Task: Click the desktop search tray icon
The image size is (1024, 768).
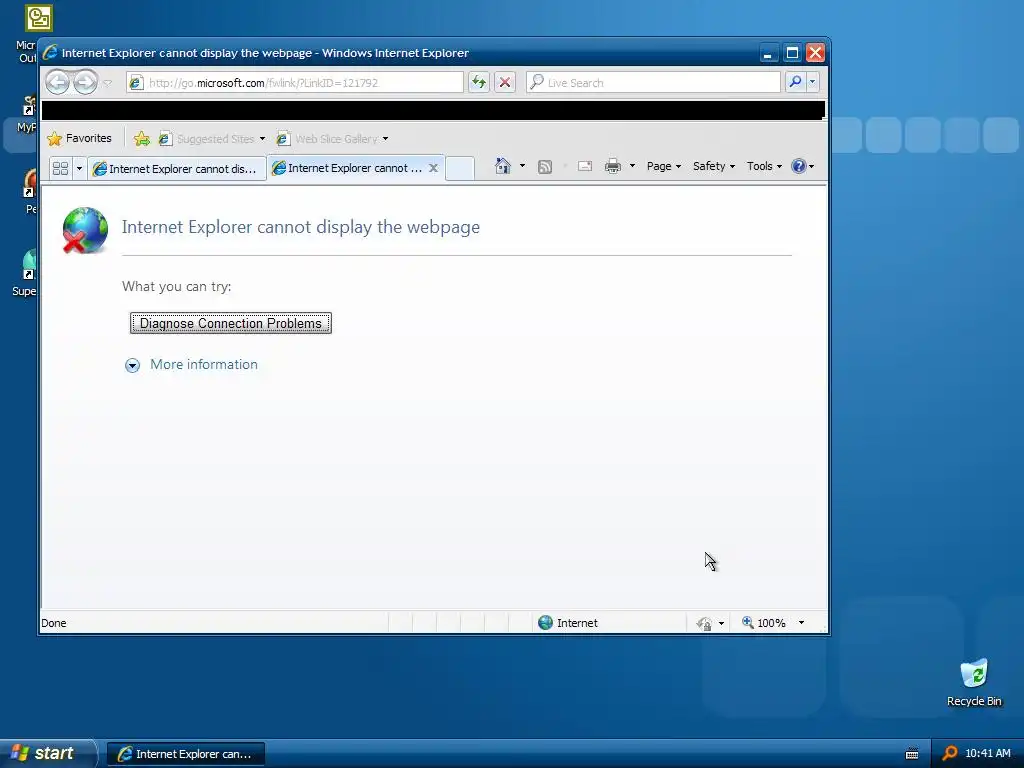Action: (950, 754)
